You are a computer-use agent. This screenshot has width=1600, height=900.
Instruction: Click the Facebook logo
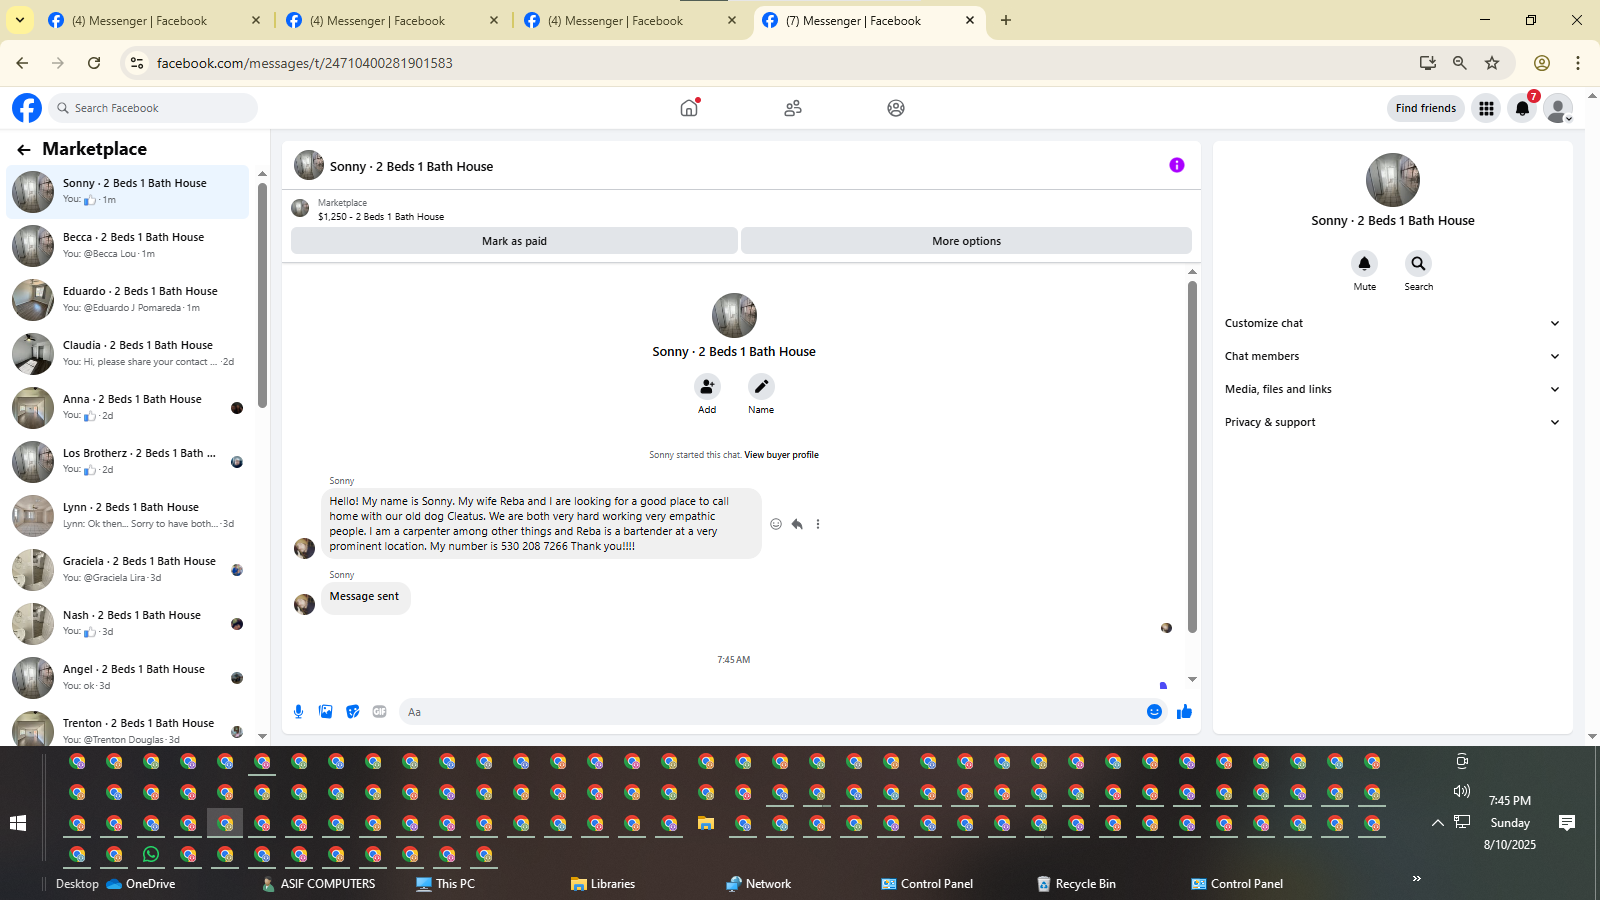pos(27,108)
